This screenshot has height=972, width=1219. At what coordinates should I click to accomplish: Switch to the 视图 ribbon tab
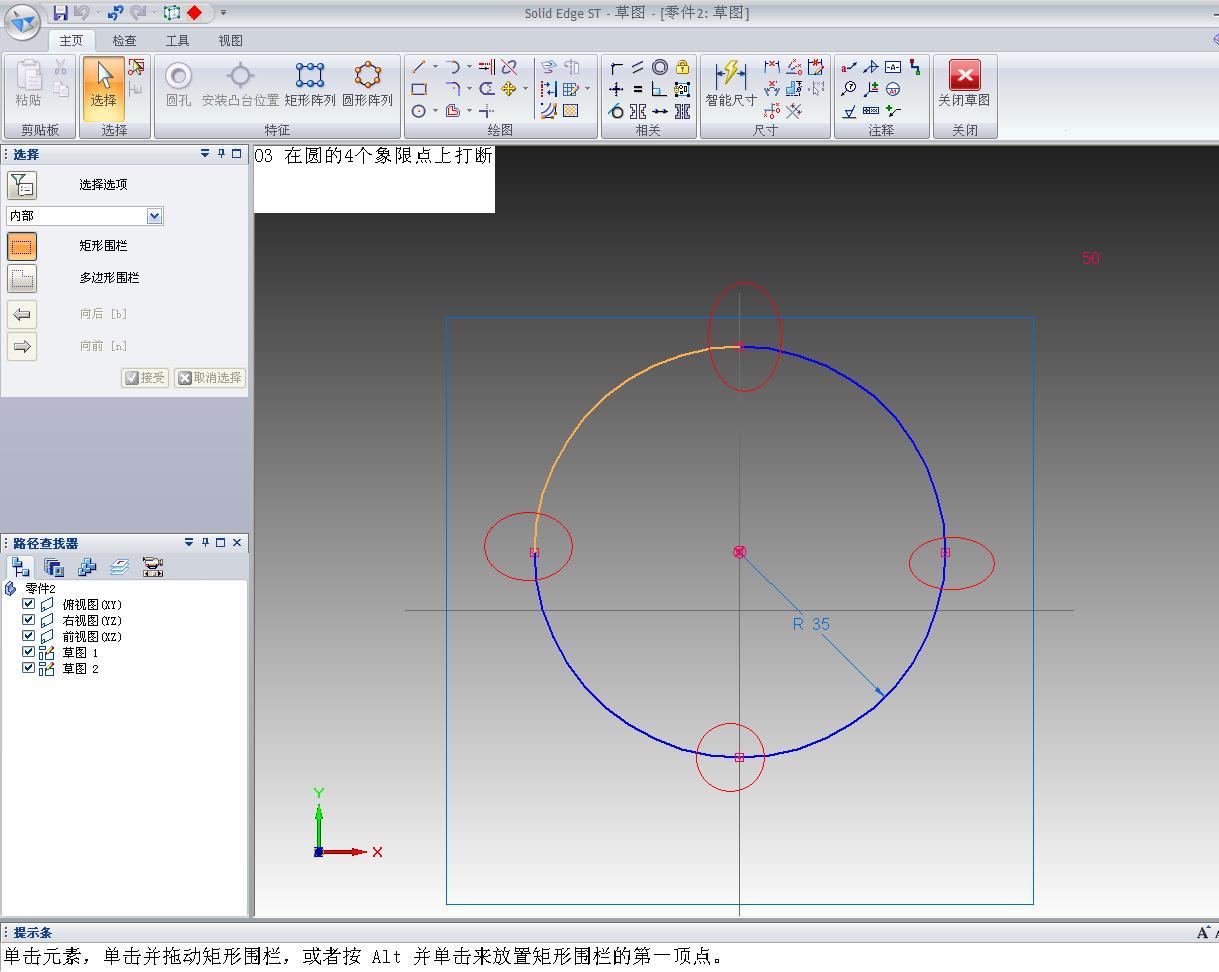230,41
